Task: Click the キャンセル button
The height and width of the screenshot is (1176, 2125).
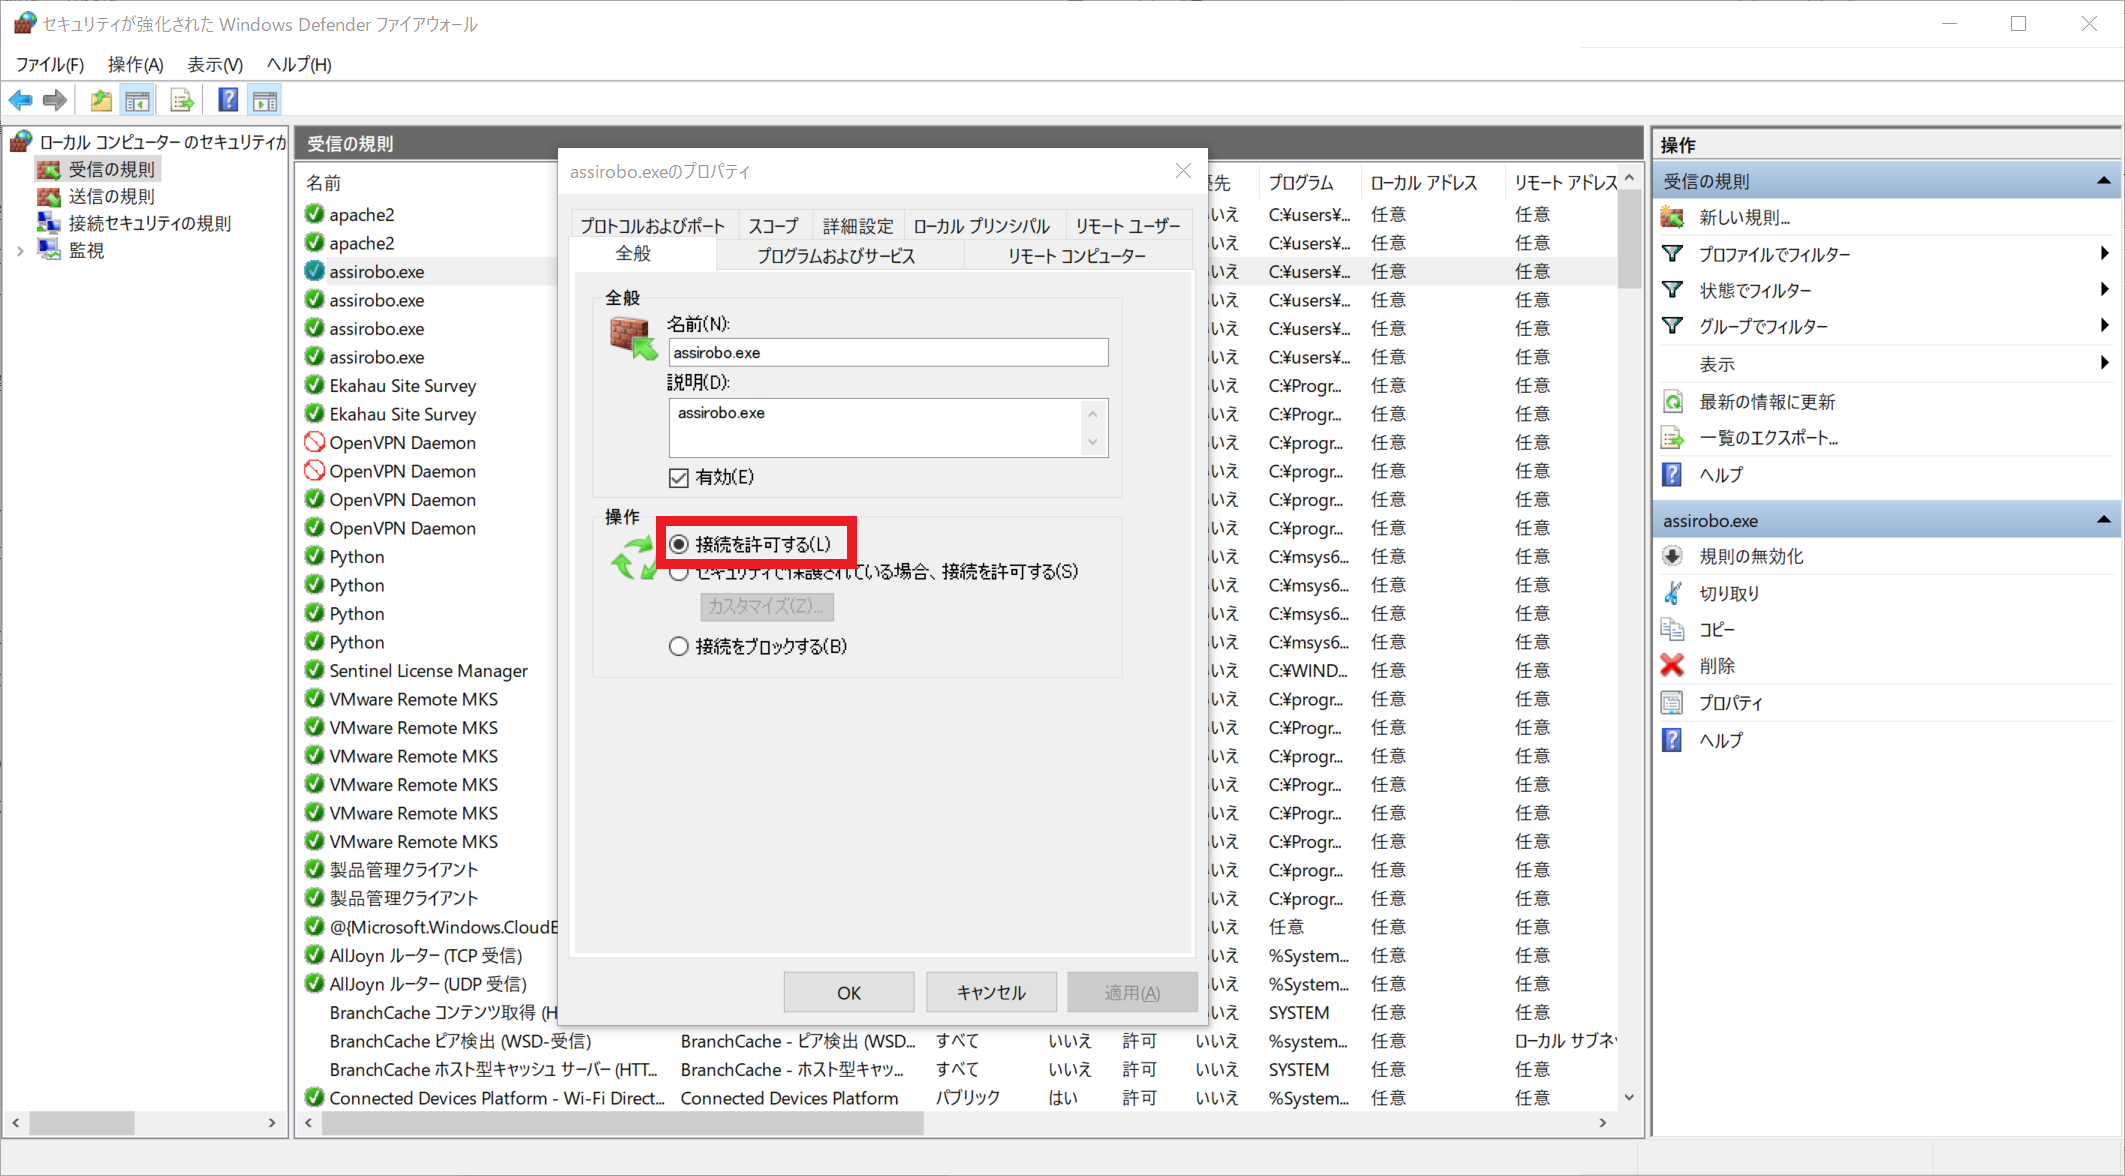Action: pyautogui.click(x=990, y=992)
